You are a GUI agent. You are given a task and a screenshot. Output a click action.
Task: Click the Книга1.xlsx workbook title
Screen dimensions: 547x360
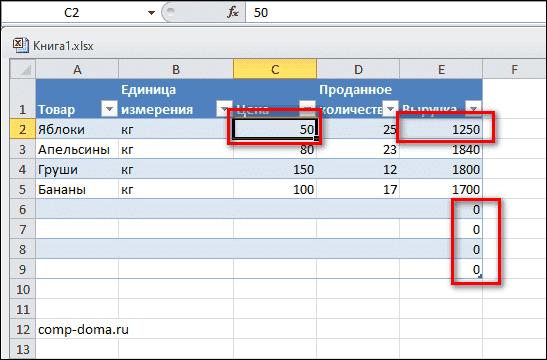(63, 46)
